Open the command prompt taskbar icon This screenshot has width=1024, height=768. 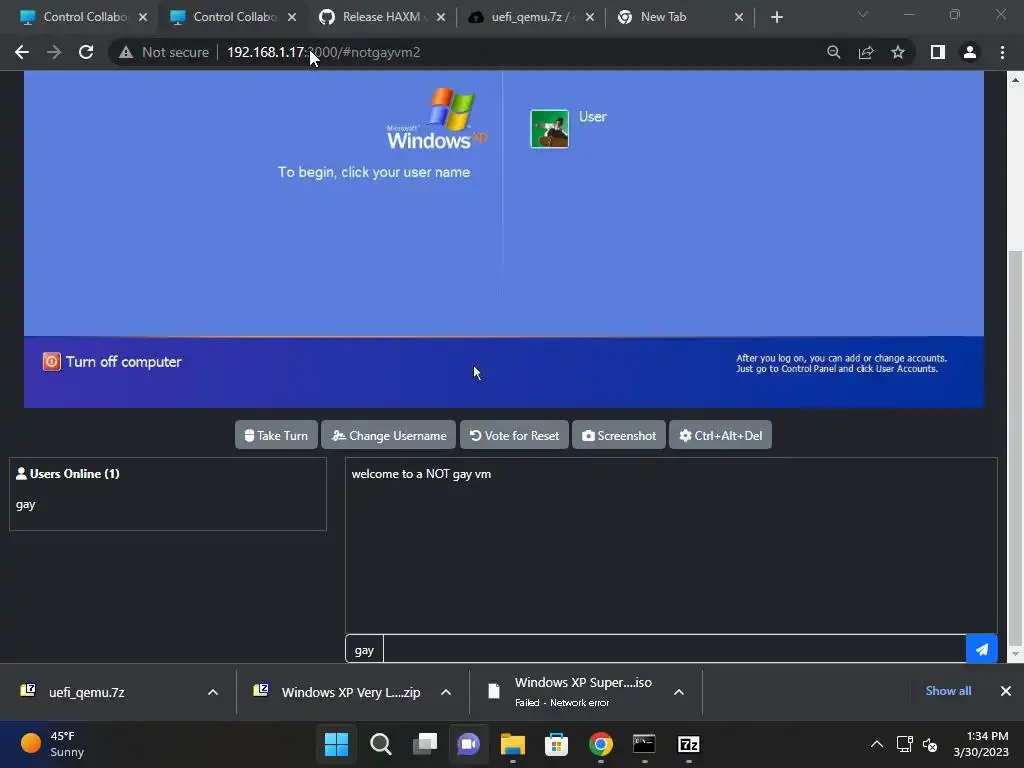coord(645,744)
